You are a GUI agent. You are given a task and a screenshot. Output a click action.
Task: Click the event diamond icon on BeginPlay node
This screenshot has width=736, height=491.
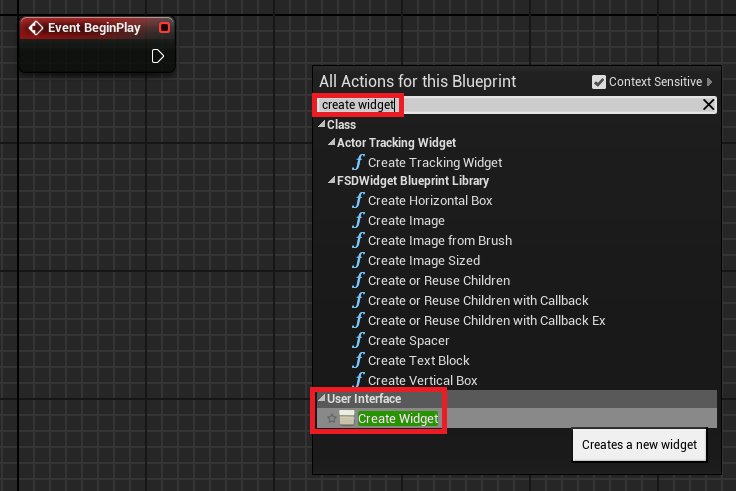(x=36, y=28)
